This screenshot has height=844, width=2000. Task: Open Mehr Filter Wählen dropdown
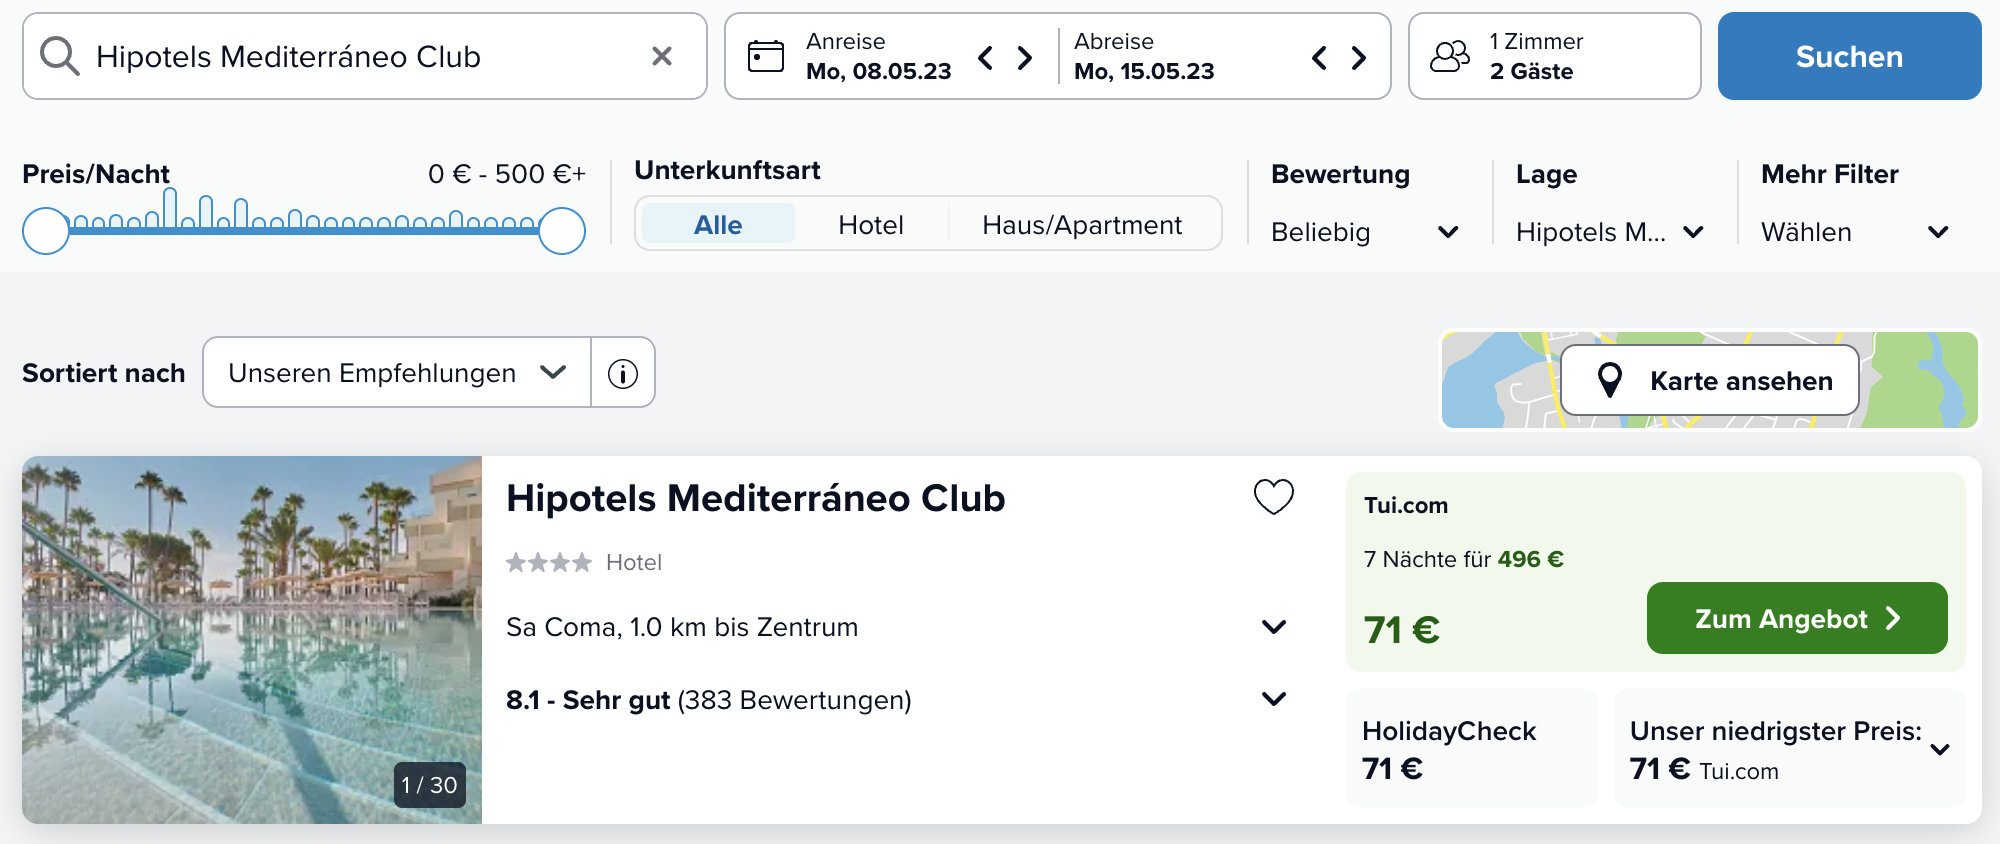coord(1855,232)
